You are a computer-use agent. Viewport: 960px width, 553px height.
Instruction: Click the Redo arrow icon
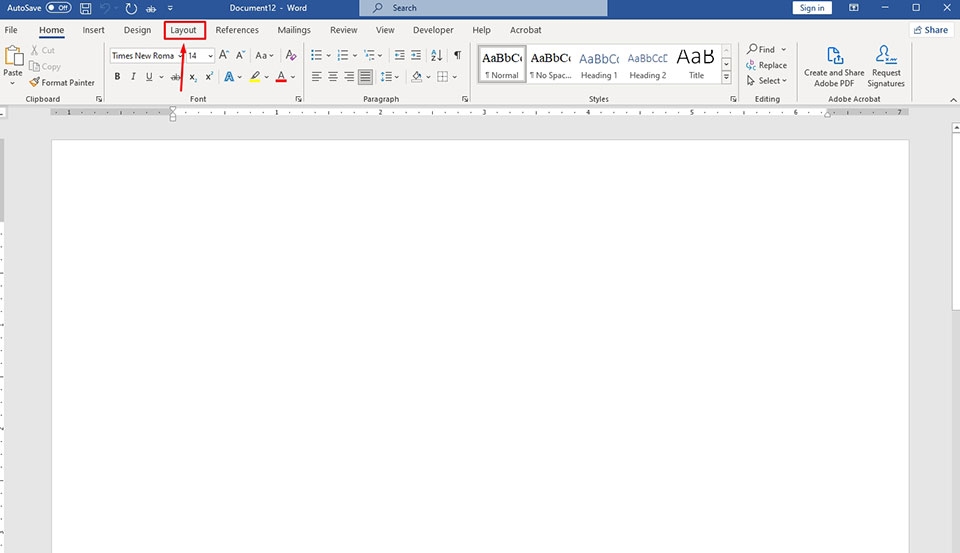click(131, 9)
